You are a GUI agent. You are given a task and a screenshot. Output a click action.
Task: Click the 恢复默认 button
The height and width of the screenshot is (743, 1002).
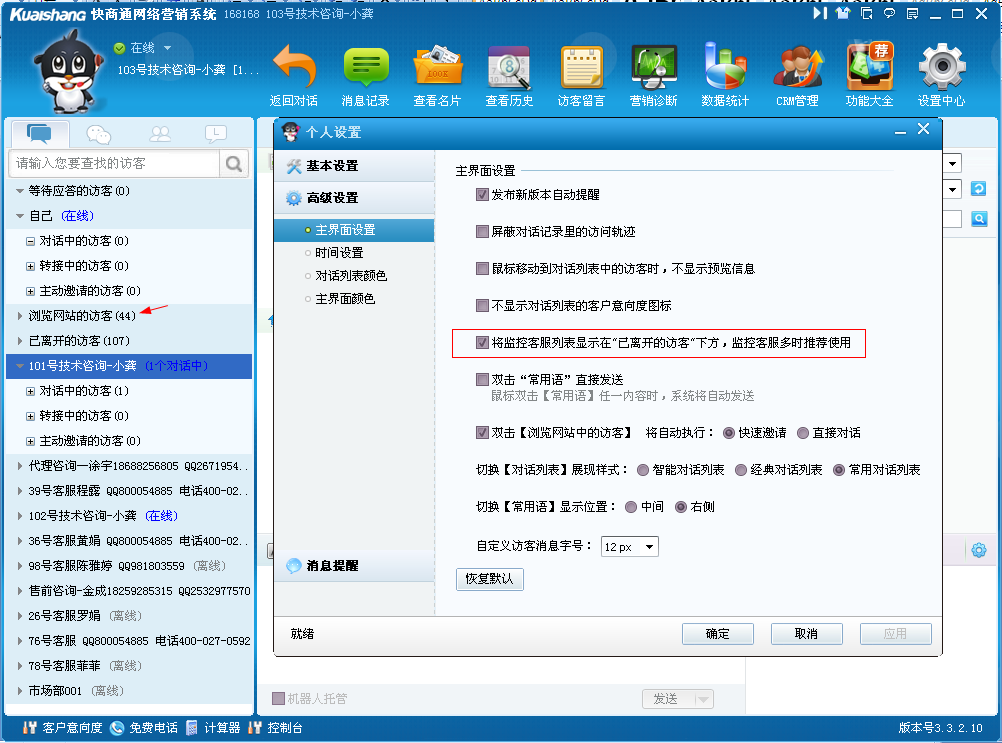(x=489, y=580)
